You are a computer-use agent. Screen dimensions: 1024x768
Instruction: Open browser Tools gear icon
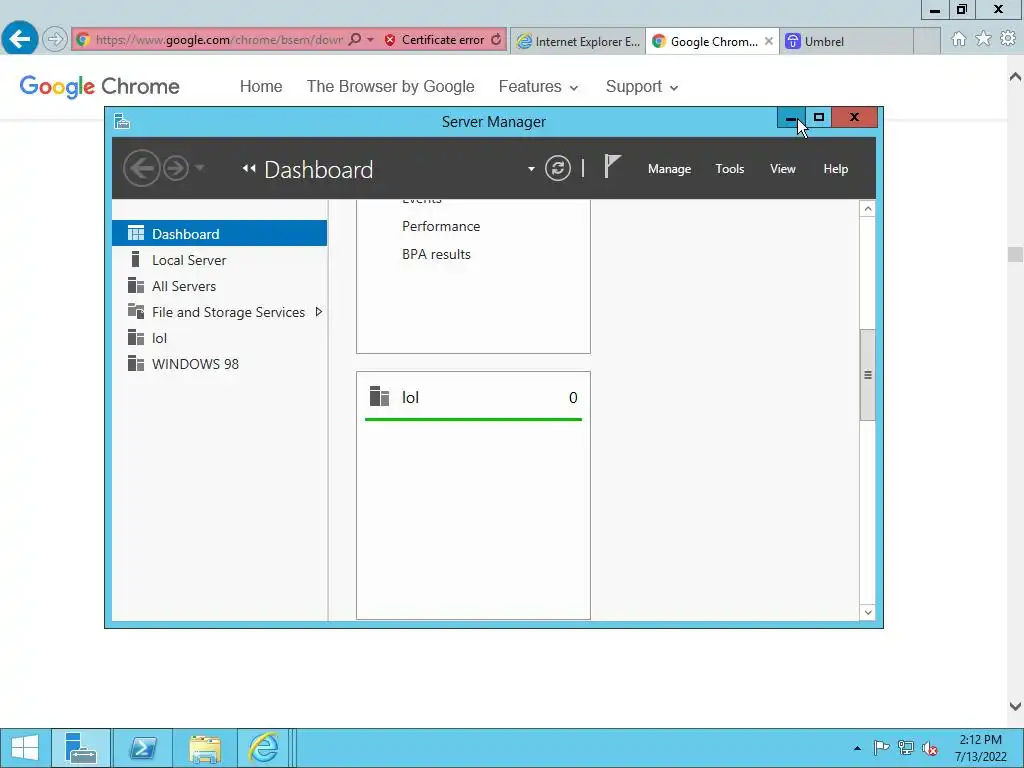[x=1008, y=39]
